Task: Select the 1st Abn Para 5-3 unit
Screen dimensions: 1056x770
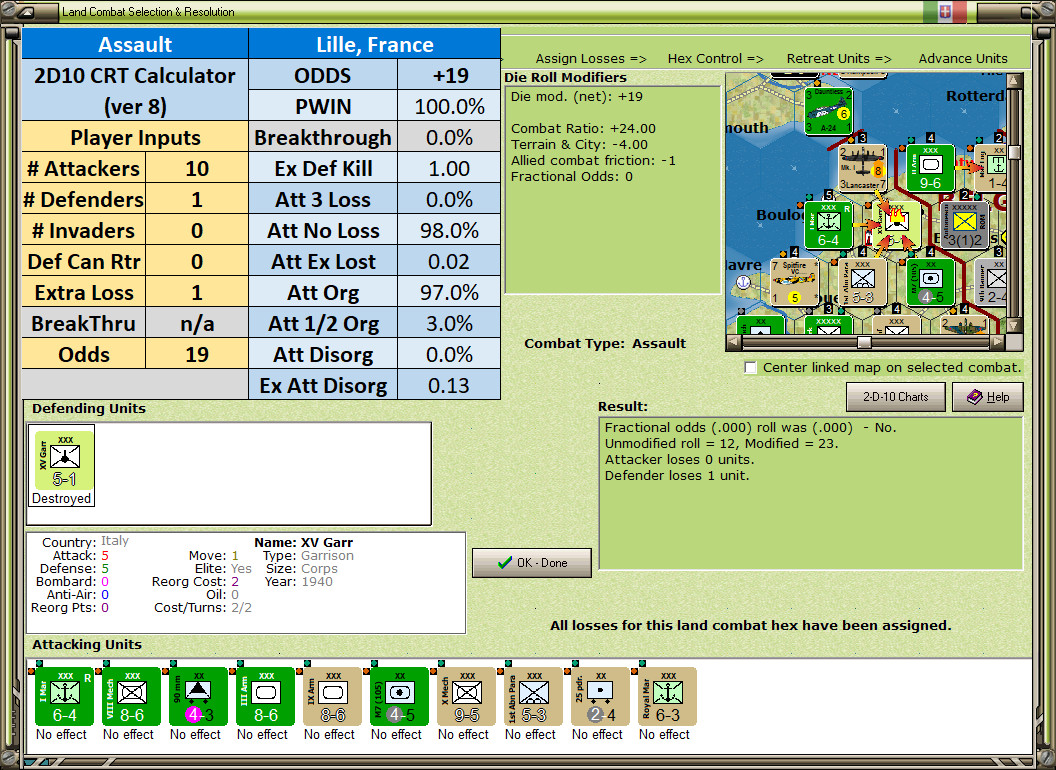Action: pos(533,697)
